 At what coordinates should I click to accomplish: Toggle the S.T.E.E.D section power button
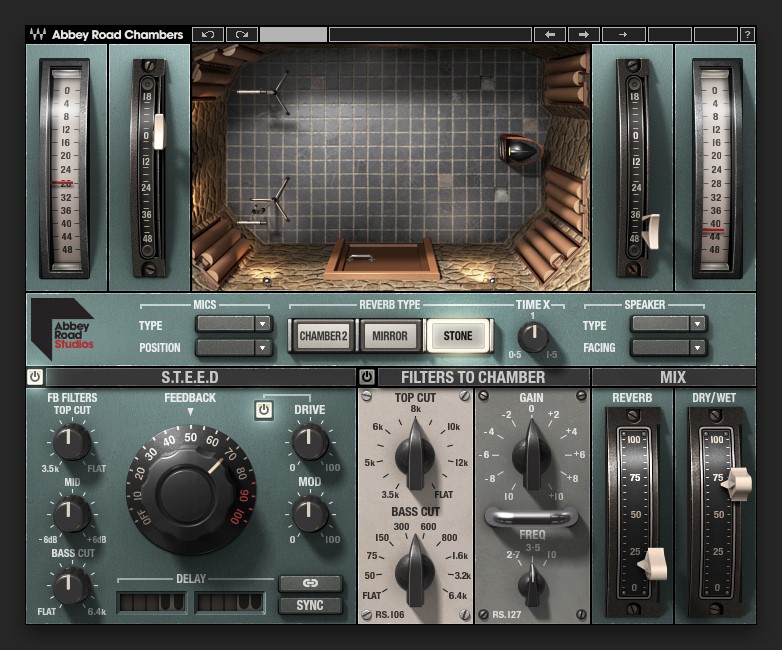point(35,377)
